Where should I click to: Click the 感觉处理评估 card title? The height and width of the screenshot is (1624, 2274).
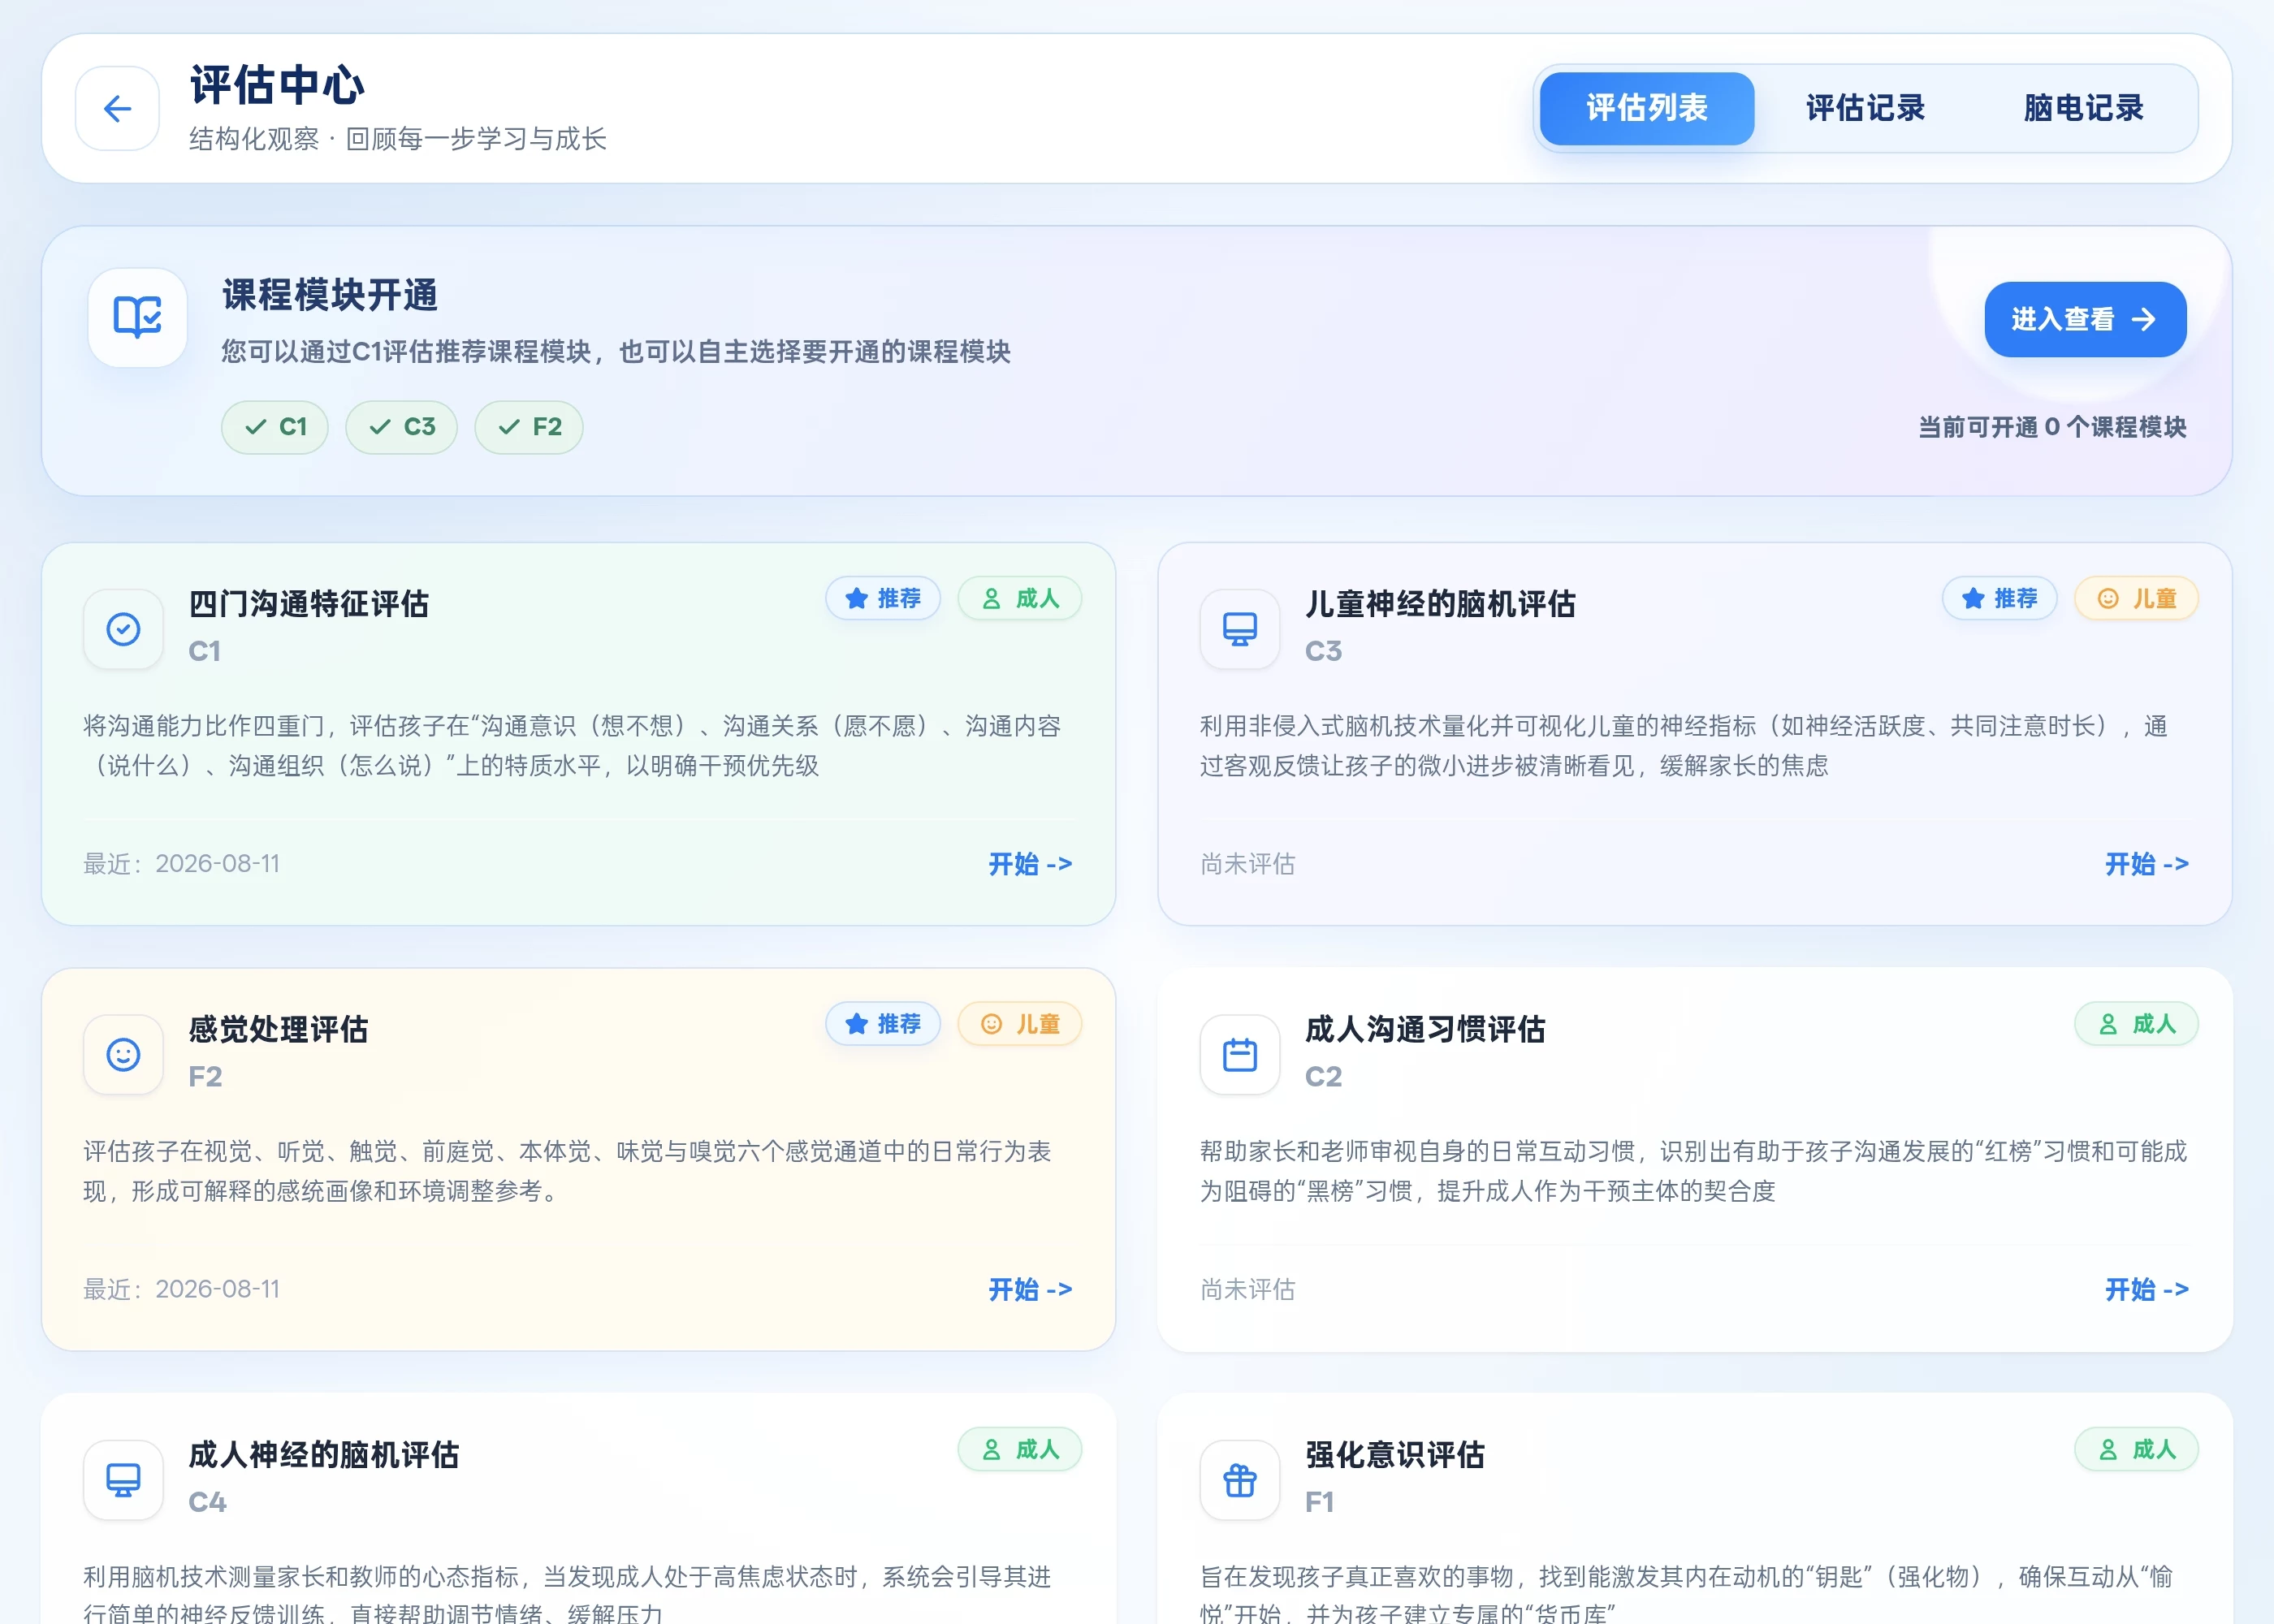point(279,1029)
